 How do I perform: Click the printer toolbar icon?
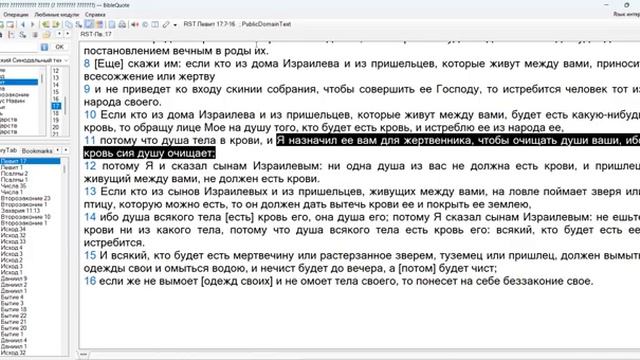122,24
